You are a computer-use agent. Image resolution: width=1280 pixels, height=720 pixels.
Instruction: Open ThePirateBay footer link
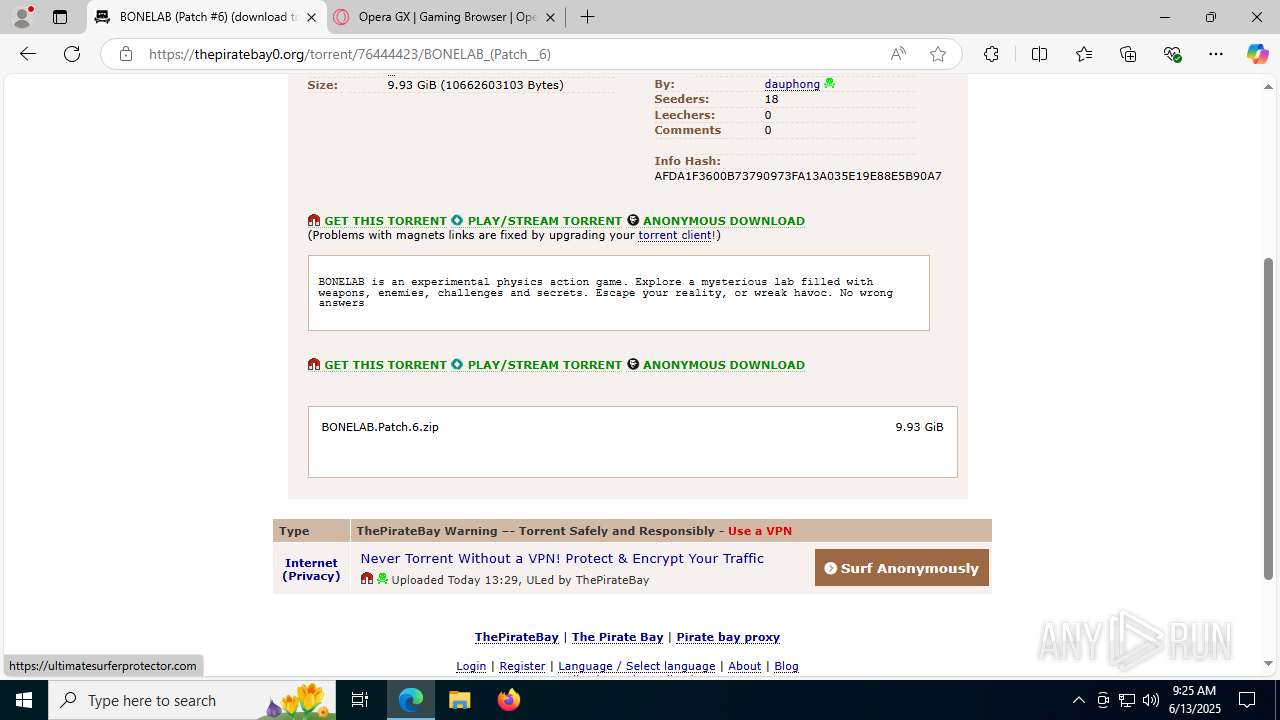coord(516,637)
